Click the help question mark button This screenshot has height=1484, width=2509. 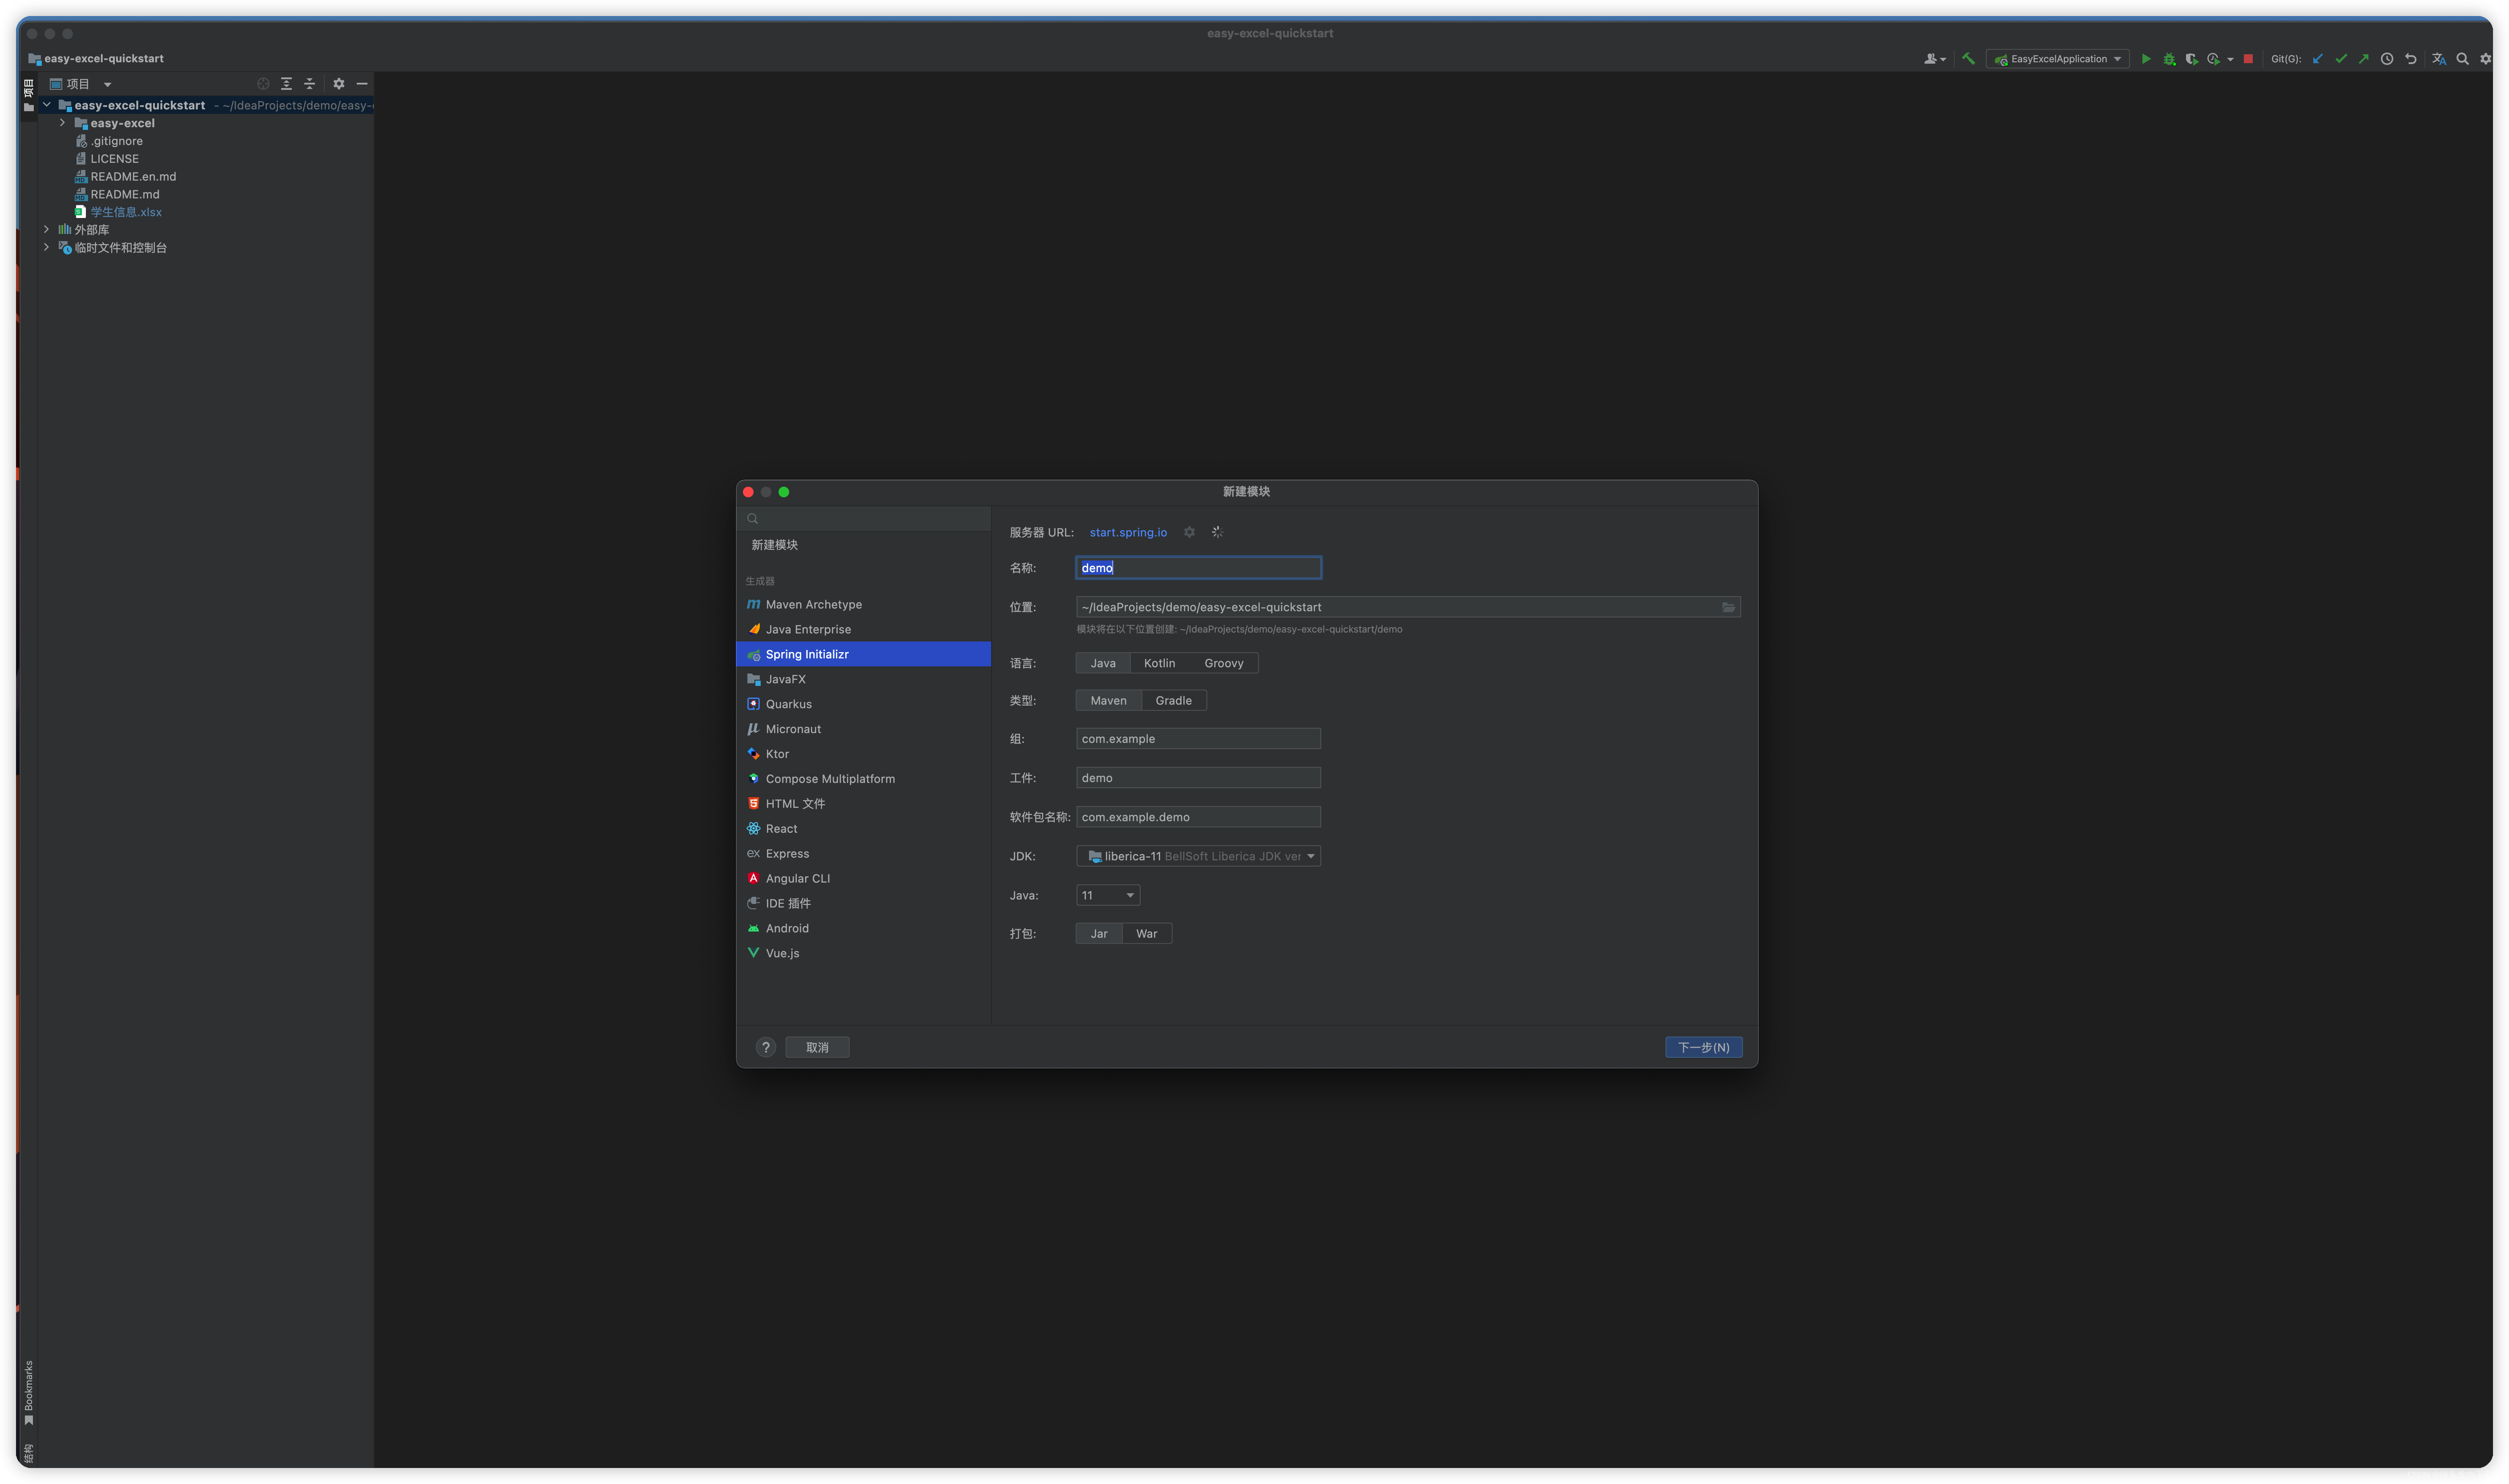point(765,1047)
